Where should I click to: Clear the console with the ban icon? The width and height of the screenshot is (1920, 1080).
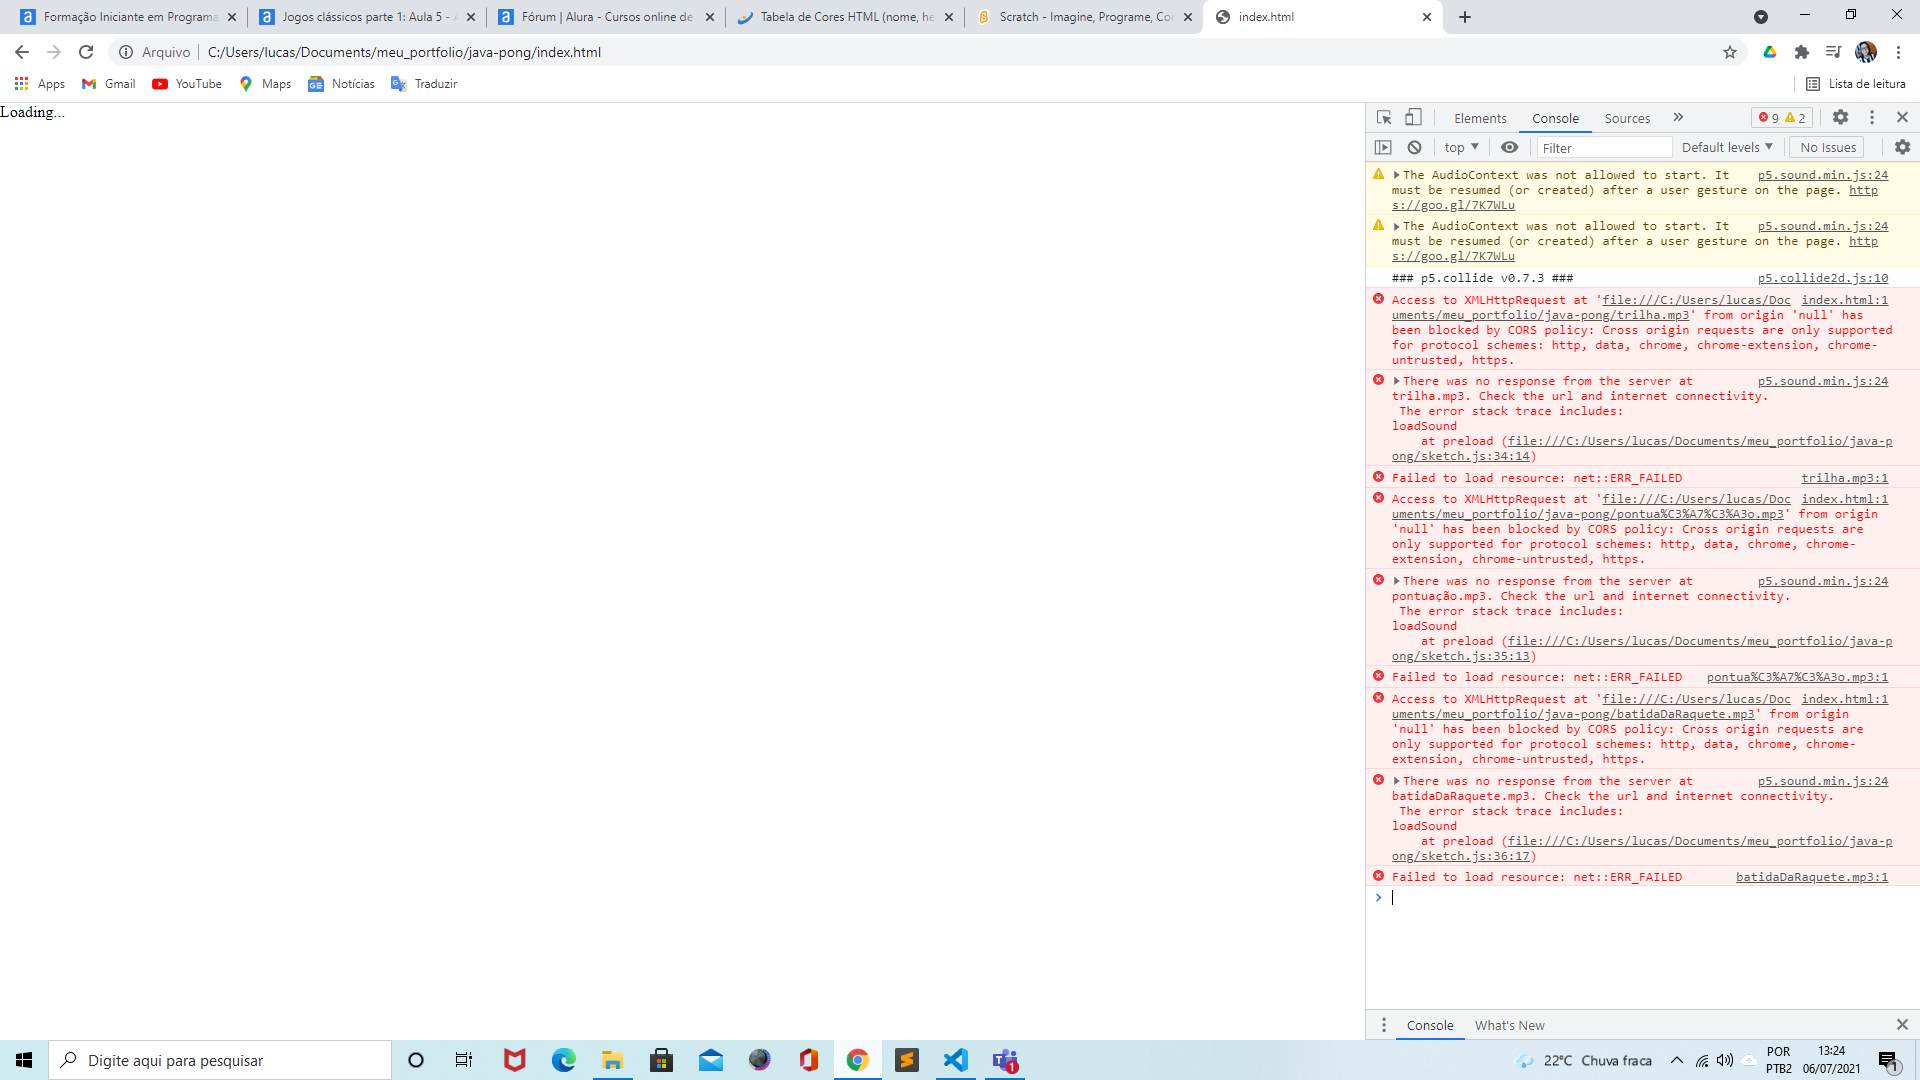pyautogui.click(x=1414, y=148)
